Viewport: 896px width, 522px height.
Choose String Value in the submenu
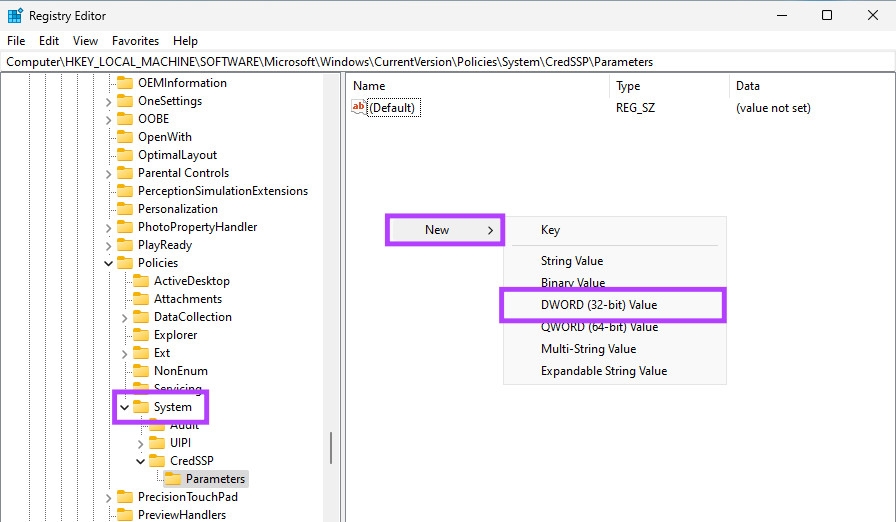click(615, 261)
